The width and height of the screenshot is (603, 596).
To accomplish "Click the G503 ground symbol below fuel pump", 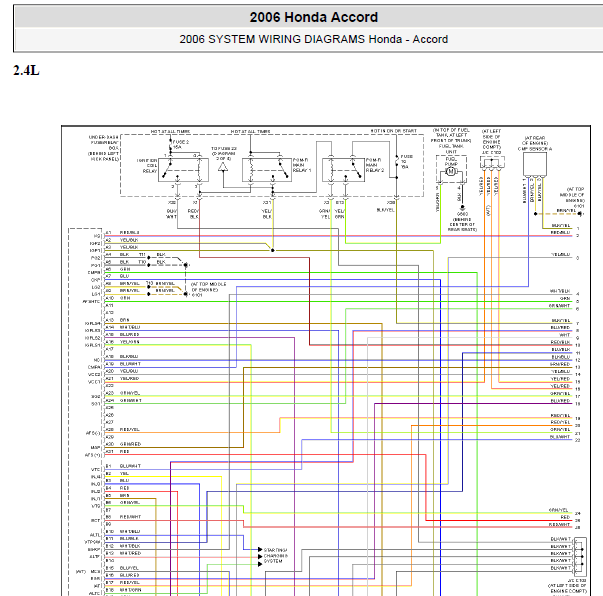I will (x=462, y=207).
